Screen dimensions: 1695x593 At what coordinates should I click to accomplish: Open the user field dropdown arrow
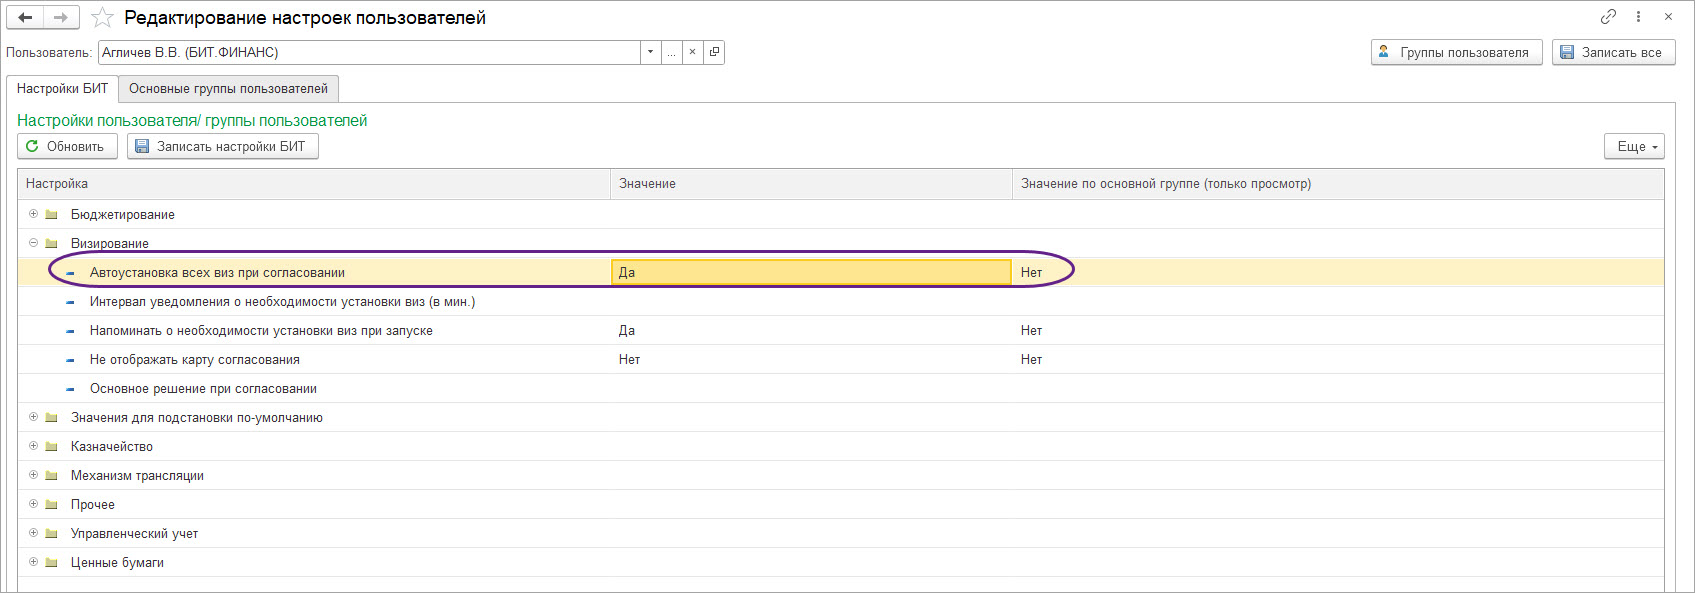tap(650, 52)
